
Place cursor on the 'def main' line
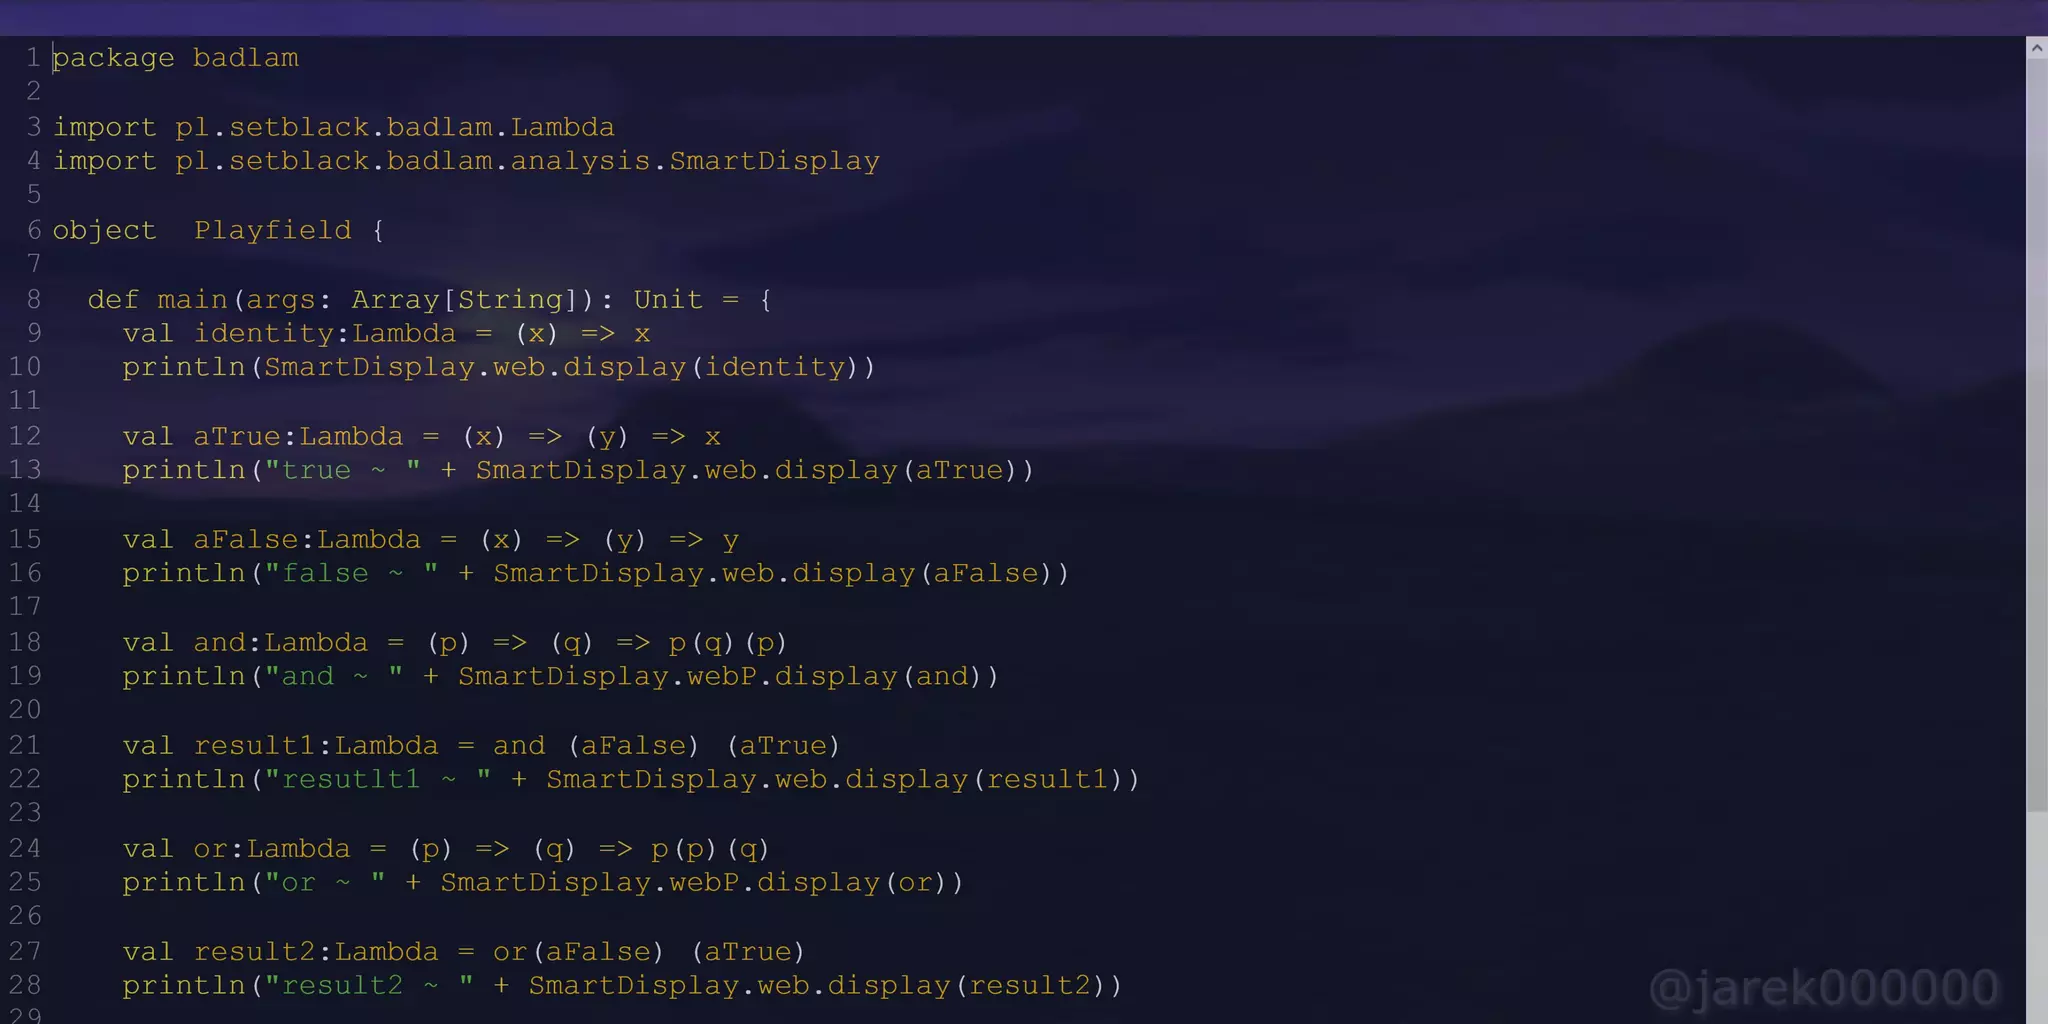pyautogui.click(x=430, y=299)
